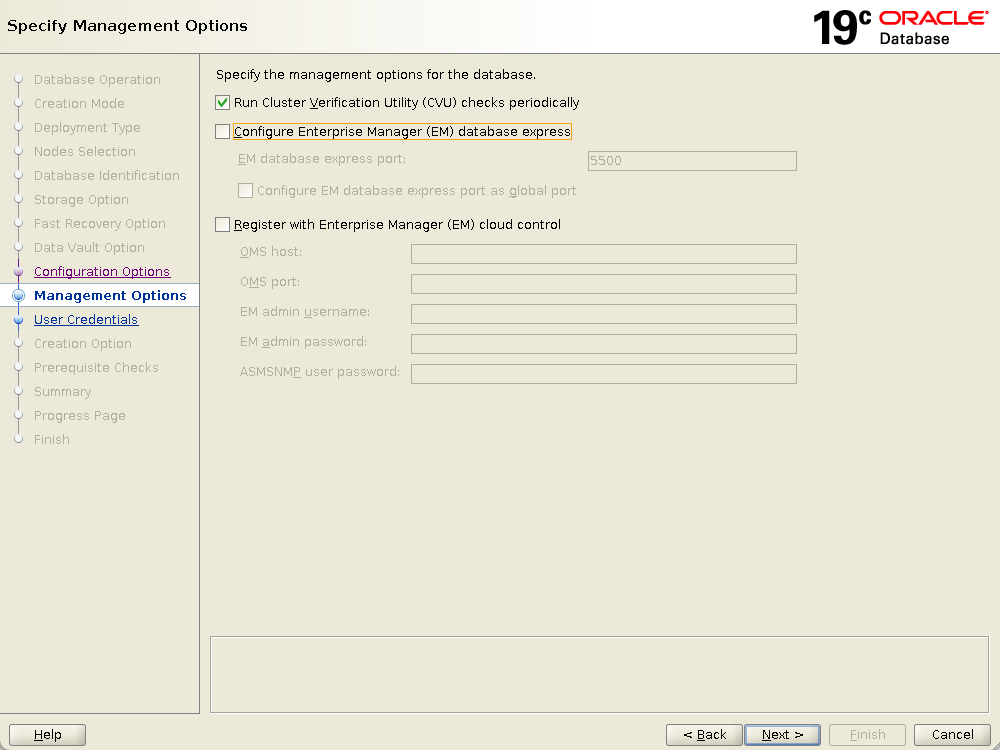Click the Management Options step bullet icon
The image size is (1000, 750).
tap(18, 296)
